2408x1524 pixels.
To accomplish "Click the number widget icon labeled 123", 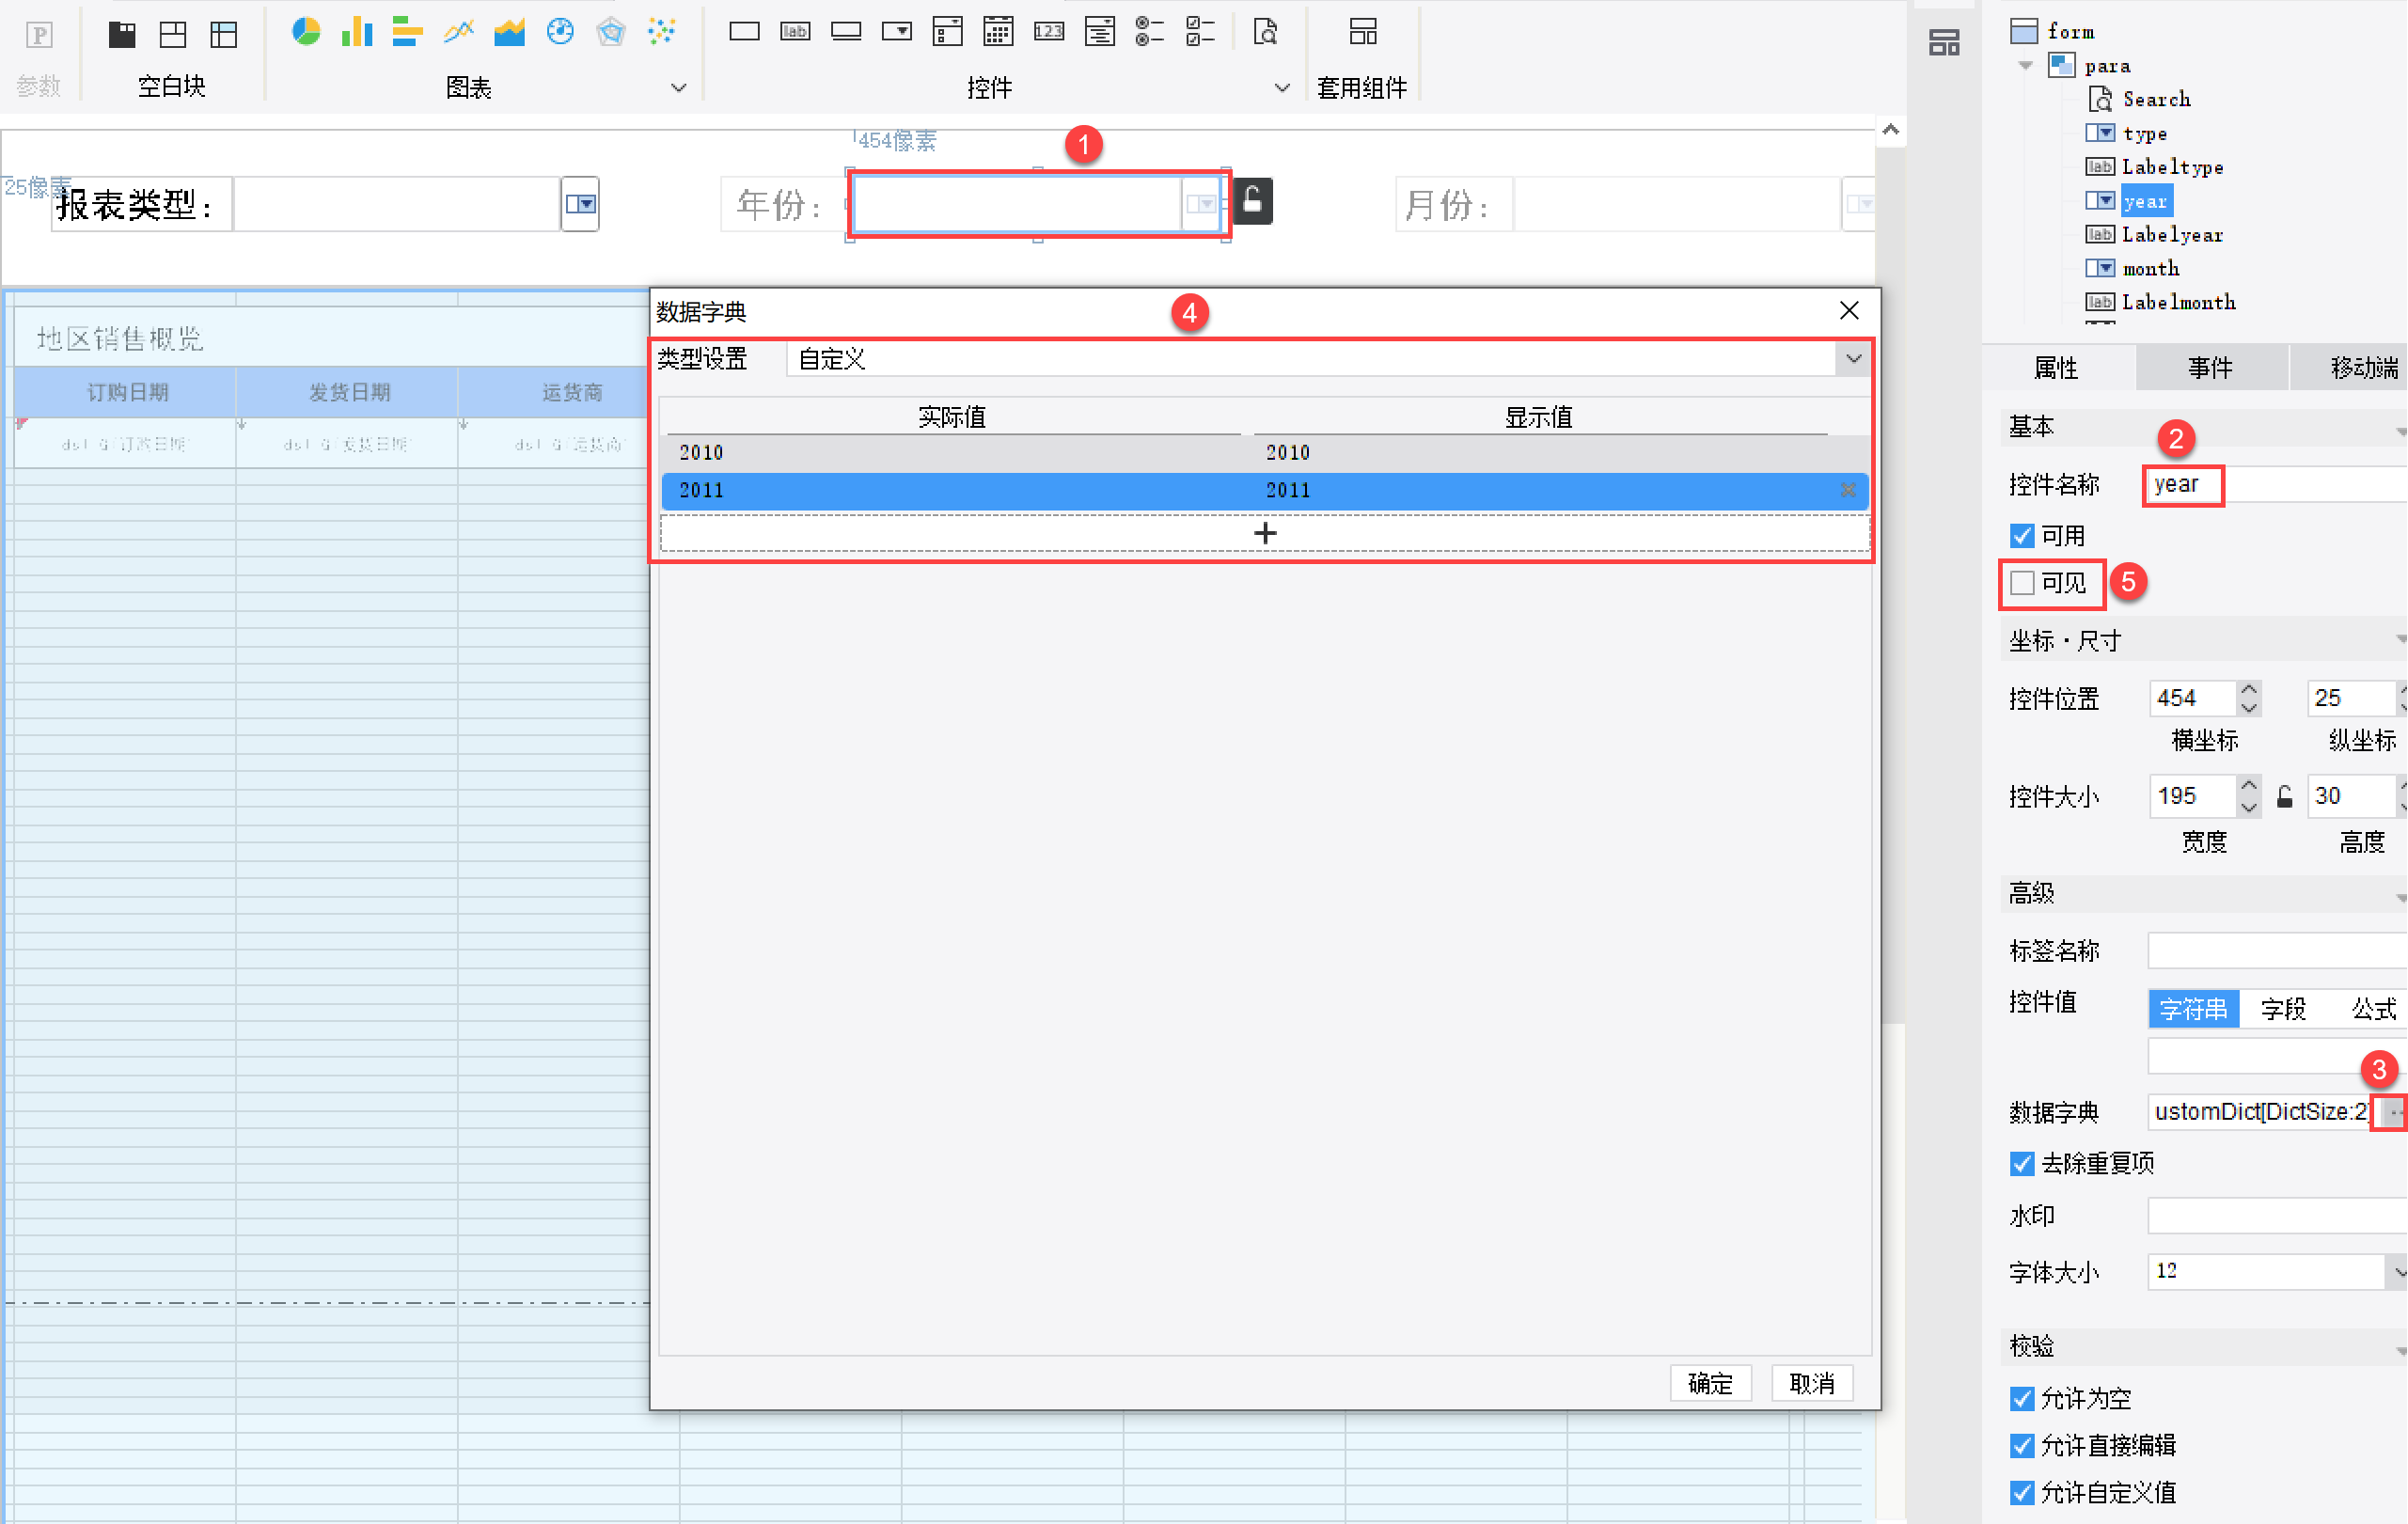I will click(x=1049, y=32).
